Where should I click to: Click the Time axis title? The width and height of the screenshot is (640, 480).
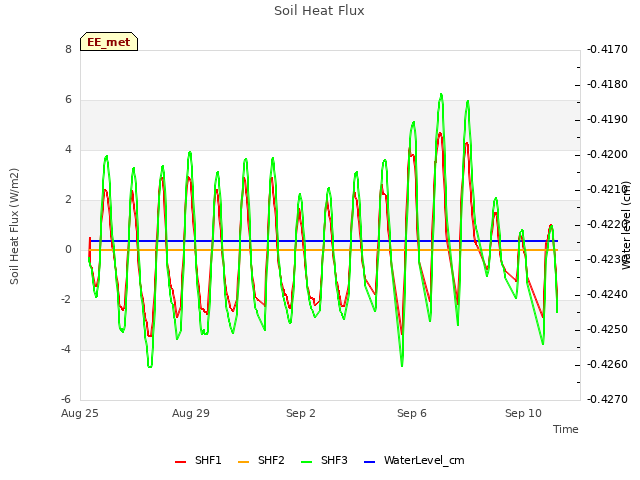tap(566, 429)
